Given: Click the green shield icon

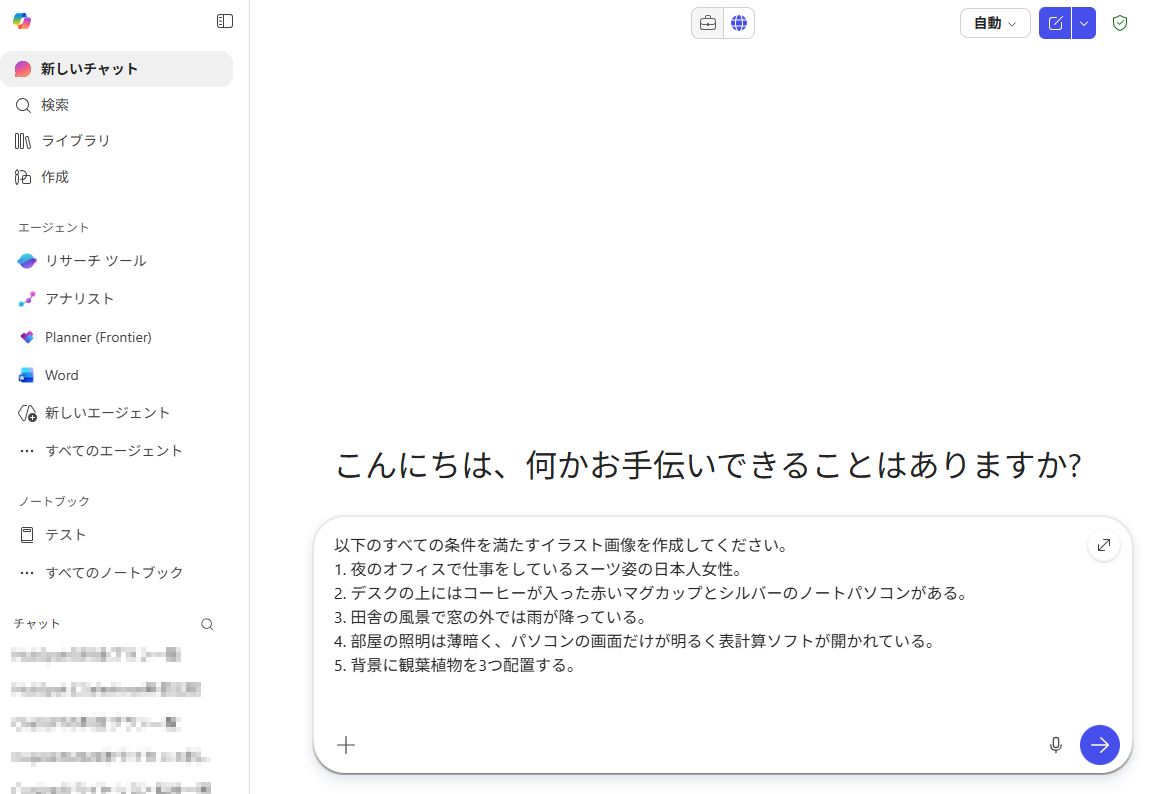Looking at the screenshot, I should click(x=1120, y=23).
